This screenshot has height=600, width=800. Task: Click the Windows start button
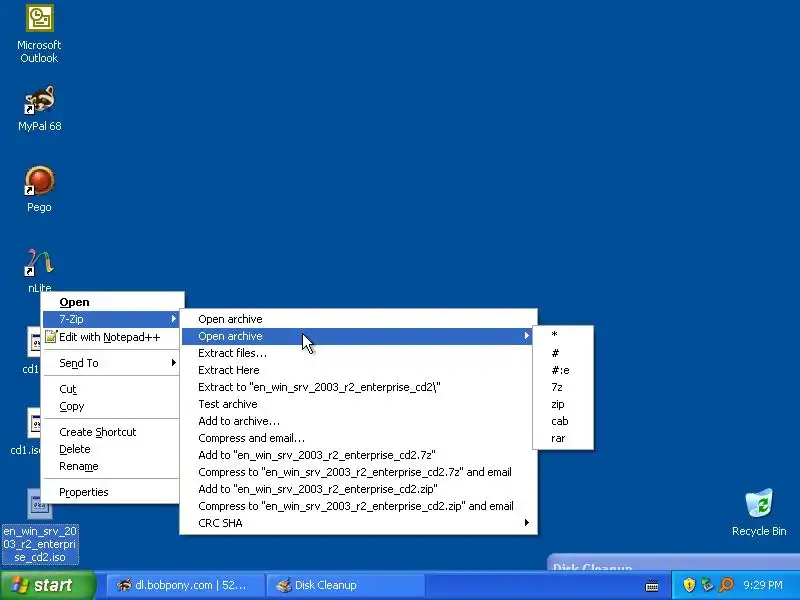coord(47,585)
